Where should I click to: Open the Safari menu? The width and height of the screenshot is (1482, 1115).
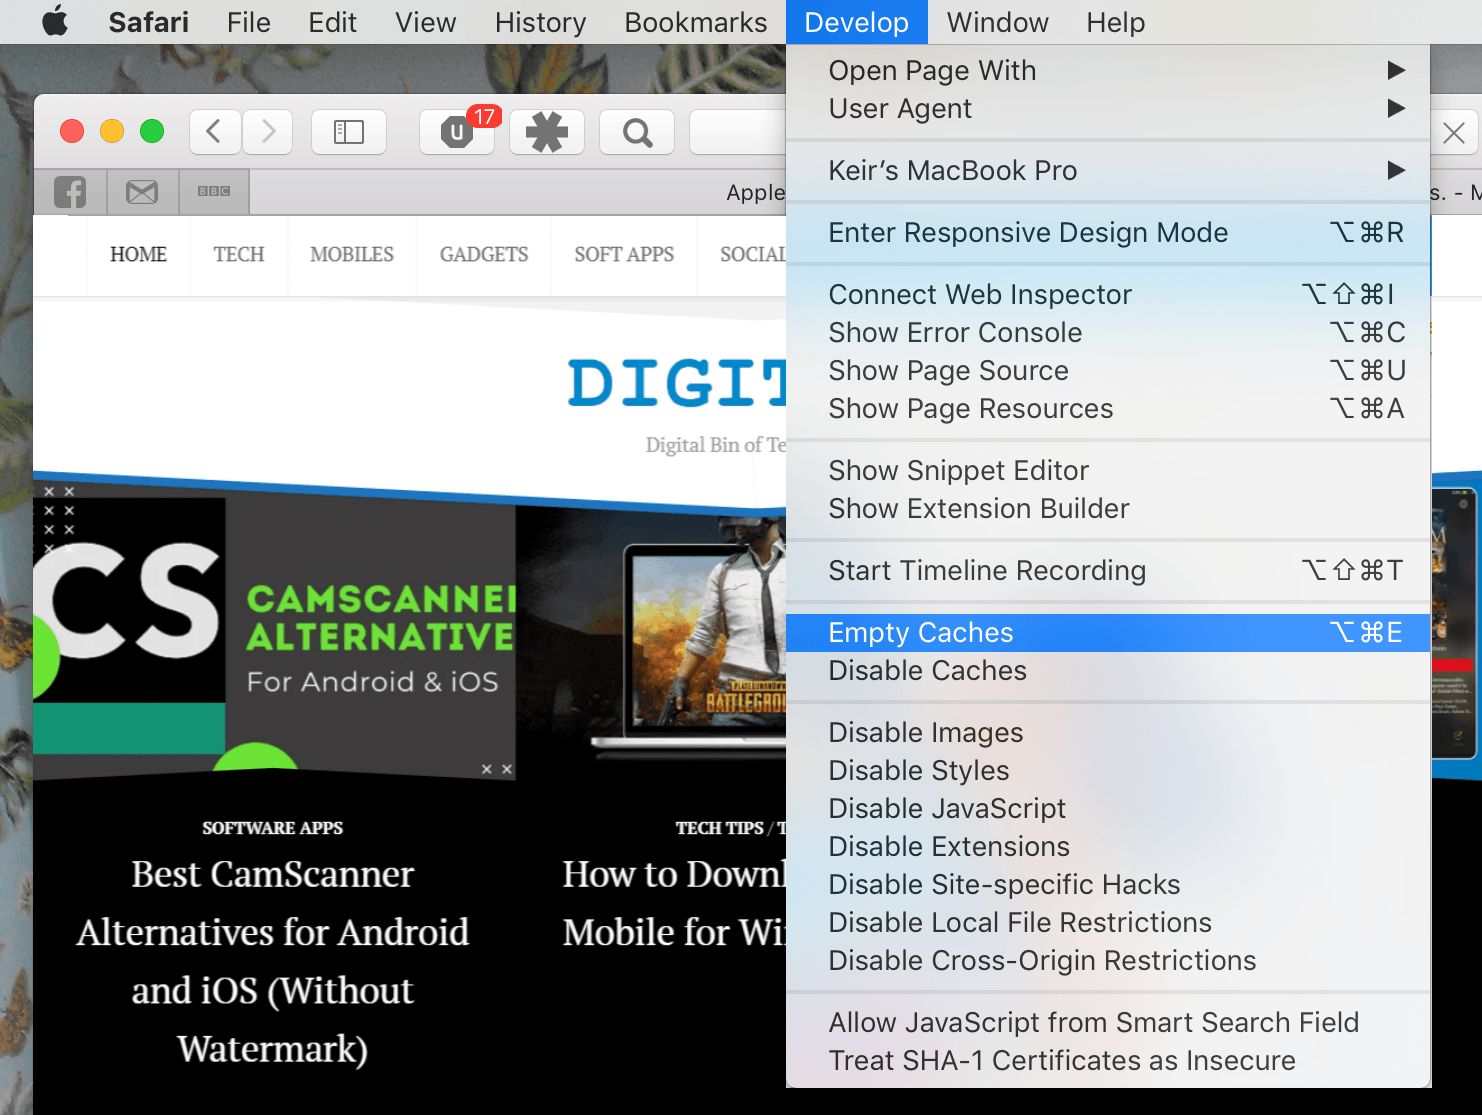coord(148,22)
